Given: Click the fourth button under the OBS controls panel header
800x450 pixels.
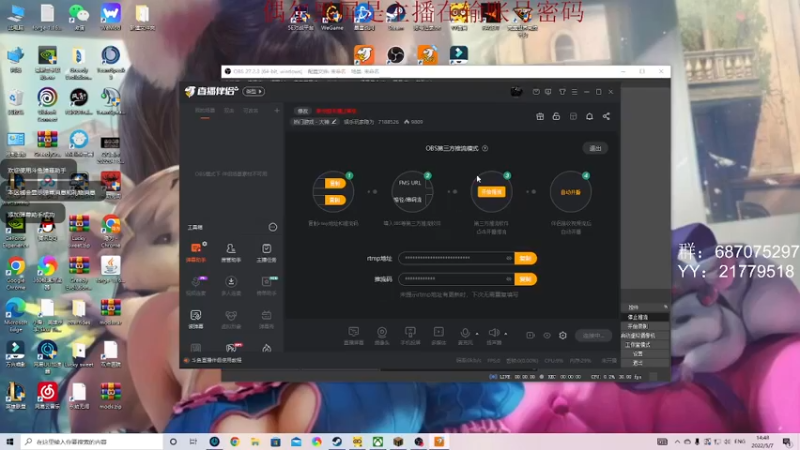Looking at the screenshot, I should pos(638,345).
